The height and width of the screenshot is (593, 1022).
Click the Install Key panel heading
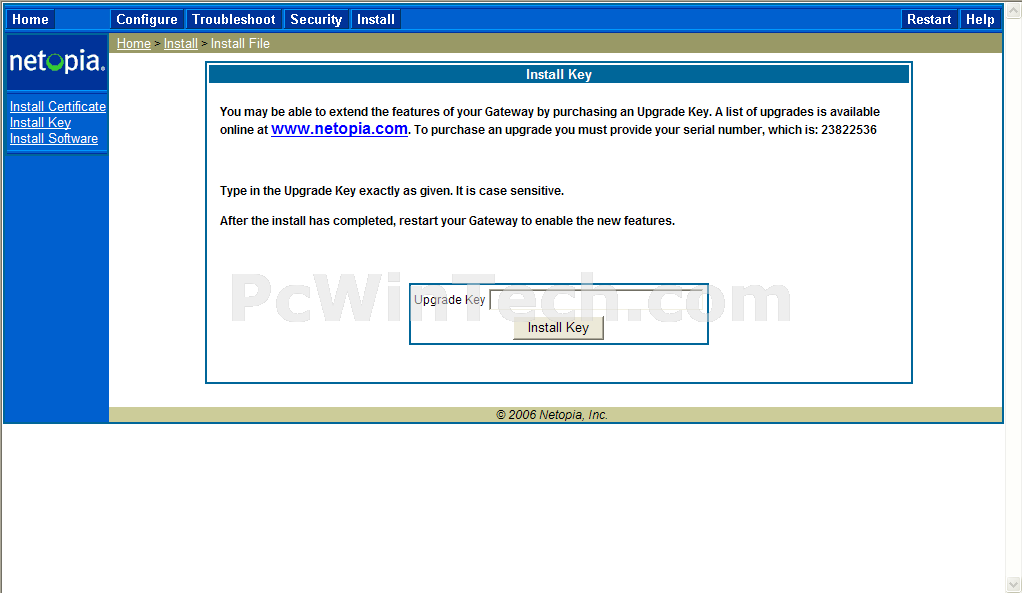[559, 74]
